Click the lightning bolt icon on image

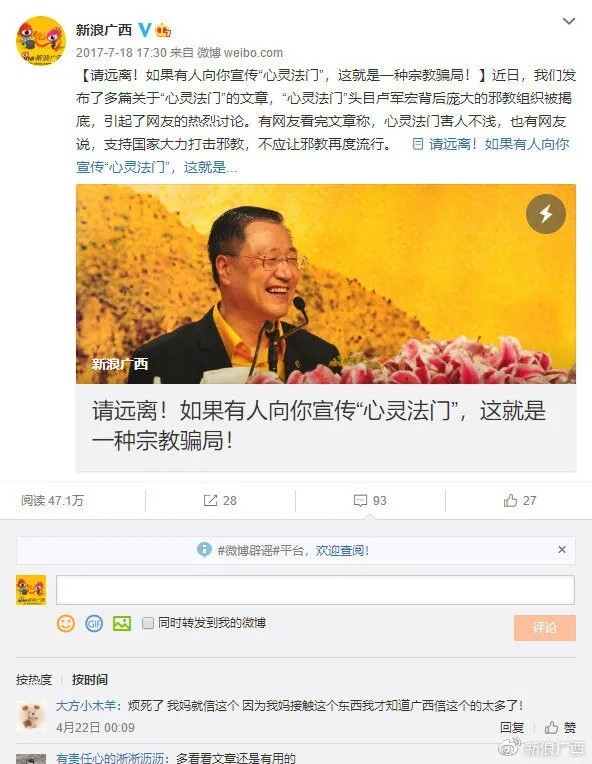pos(546,213)
